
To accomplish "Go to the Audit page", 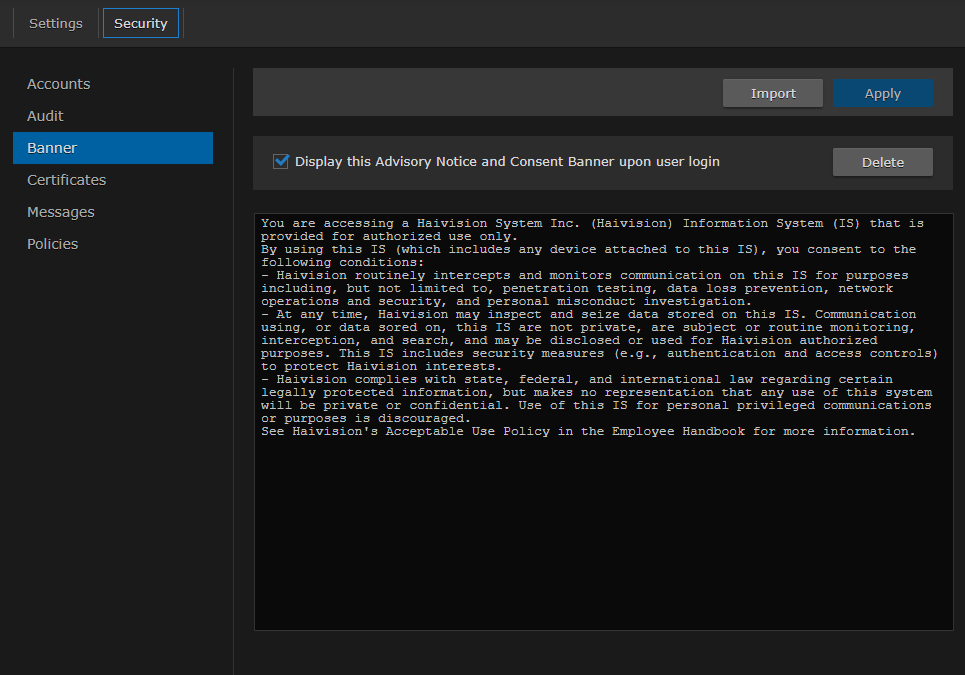I will tap(45, 116).
